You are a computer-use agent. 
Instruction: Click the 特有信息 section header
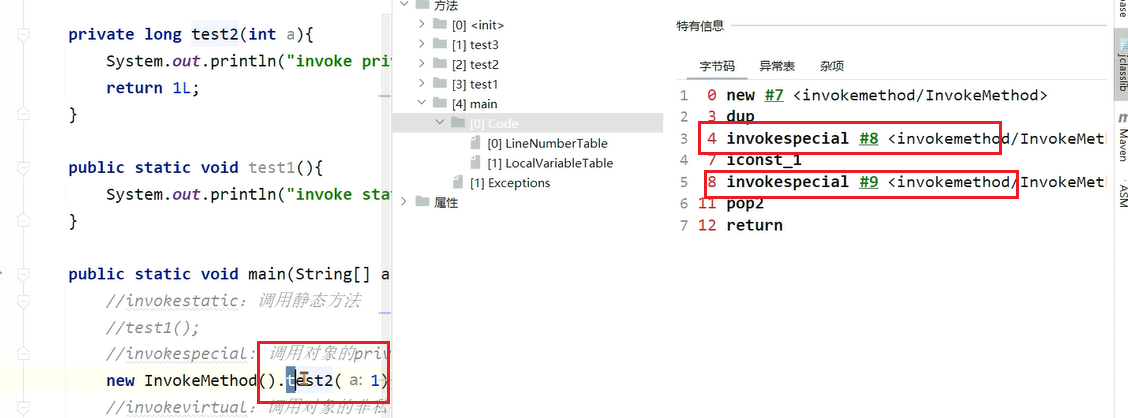click(x=700, y=26)
